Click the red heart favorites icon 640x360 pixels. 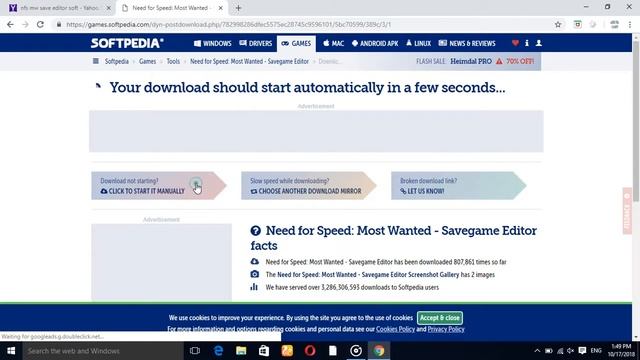(x=515, y=43)
